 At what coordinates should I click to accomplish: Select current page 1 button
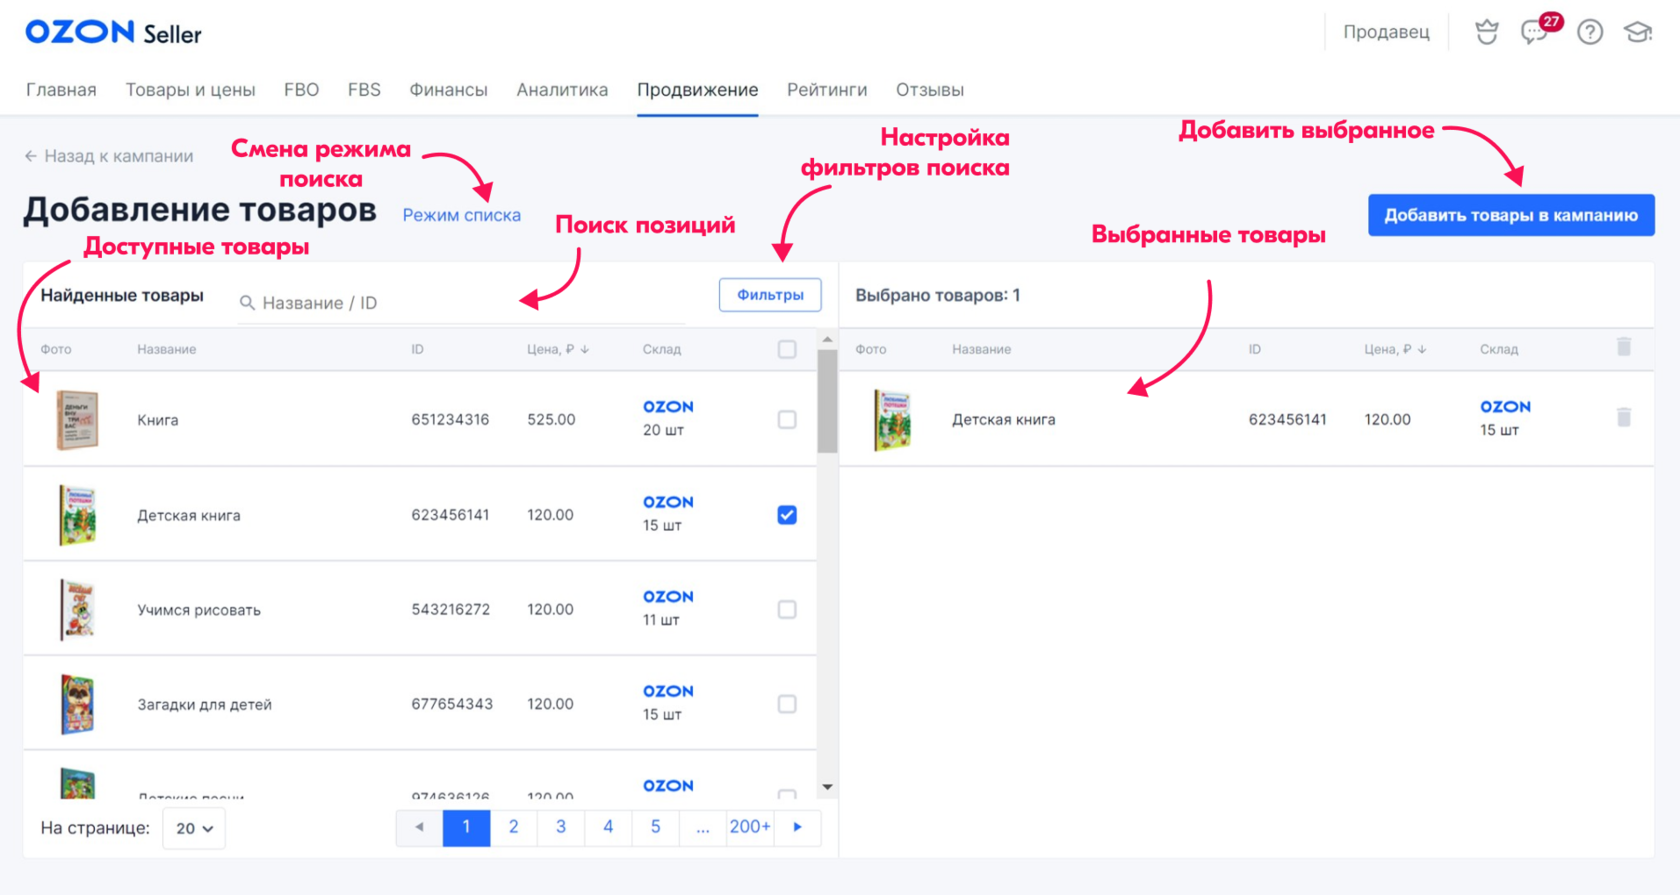click(x=466, y=827)
